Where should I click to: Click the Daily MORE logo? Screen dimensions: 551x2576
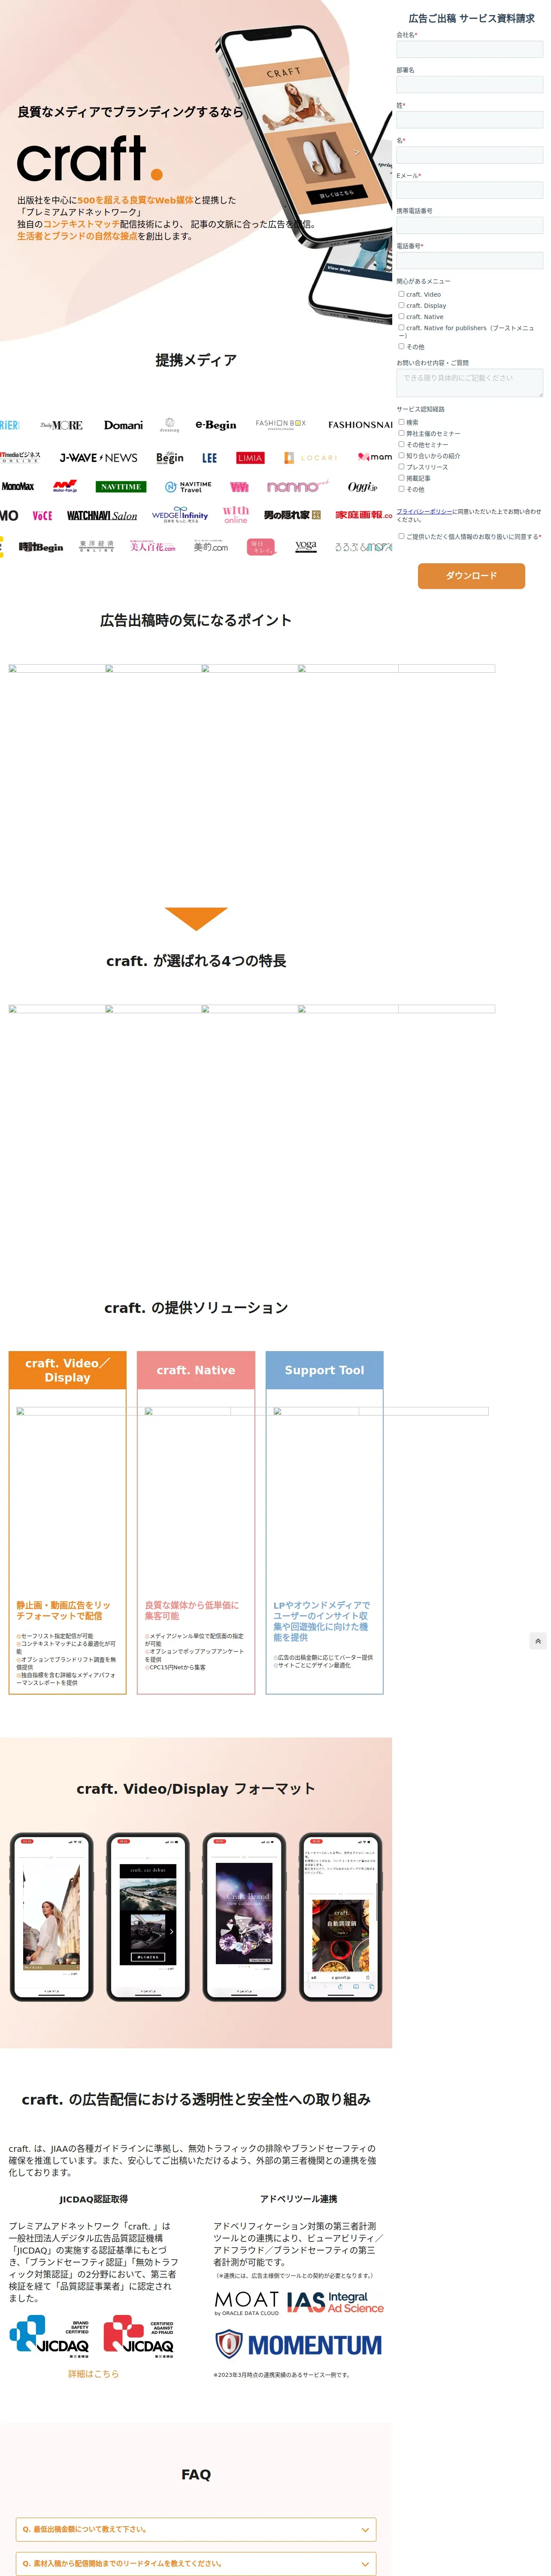(61, 425)
